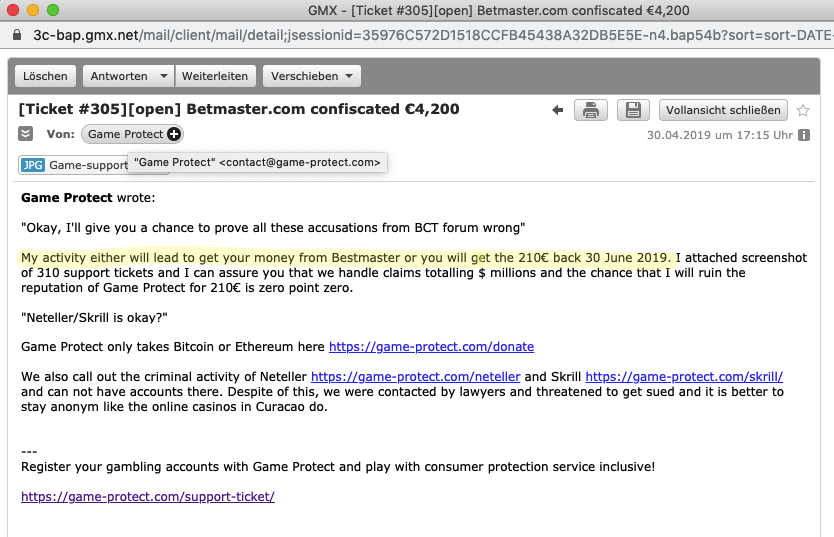Screen dimensions: 834x537
Task: Open the game-protect.com/skrill/ link
Action: [684, 376]
